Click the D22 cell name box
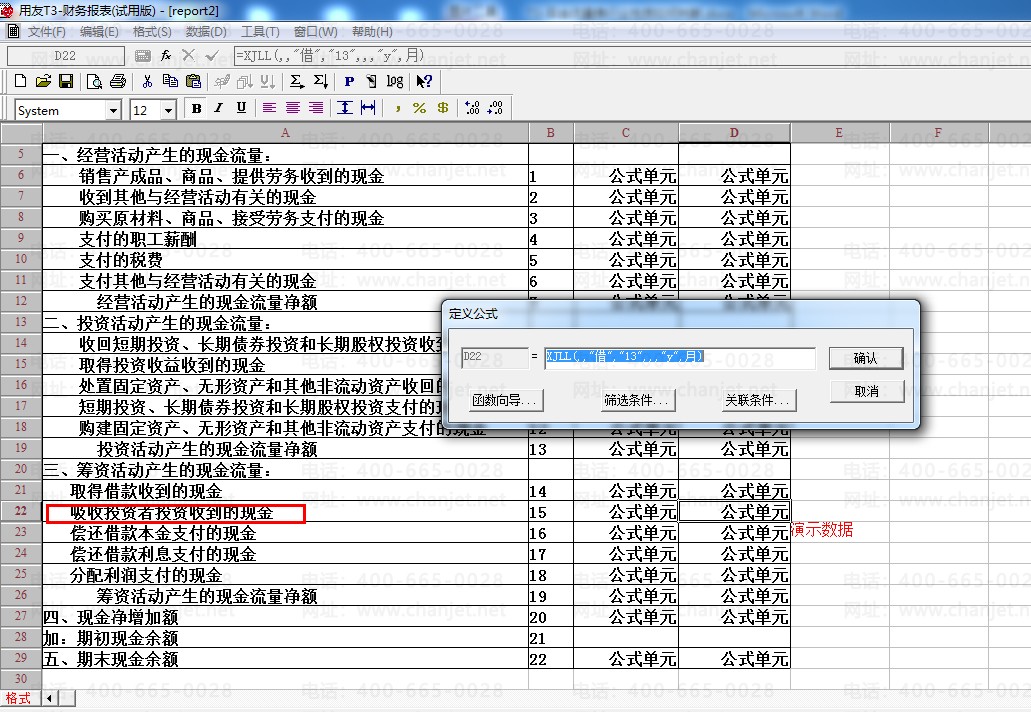 [x=65, y=56]
